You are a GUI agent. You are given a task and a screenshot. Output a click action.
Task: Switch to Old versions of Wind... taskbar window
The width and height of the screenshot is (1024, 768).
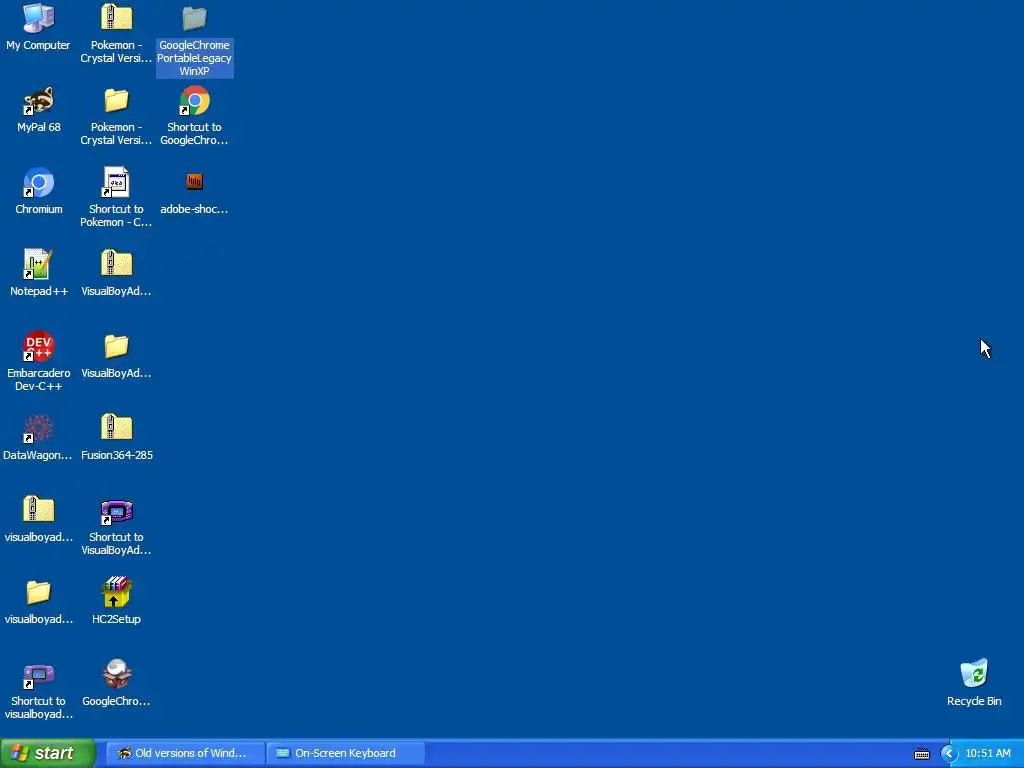tap(185, 753)
